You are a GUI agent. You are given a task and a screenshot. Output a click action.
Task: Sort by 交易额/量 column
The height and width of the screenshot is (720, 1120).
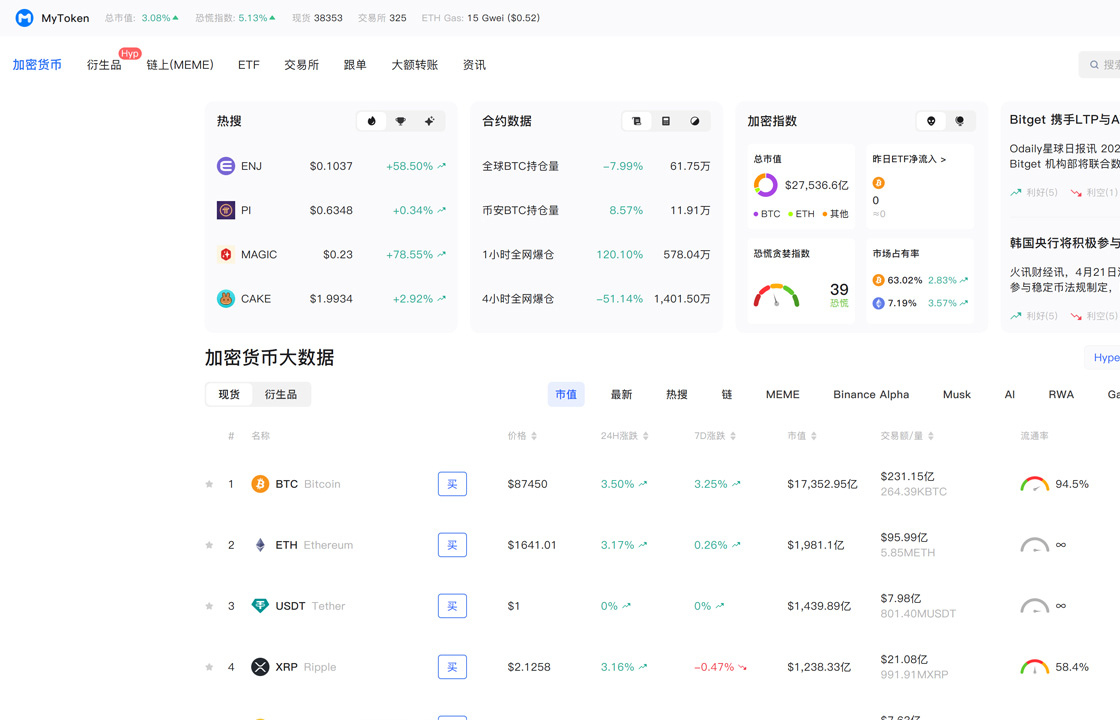(906, 436)
